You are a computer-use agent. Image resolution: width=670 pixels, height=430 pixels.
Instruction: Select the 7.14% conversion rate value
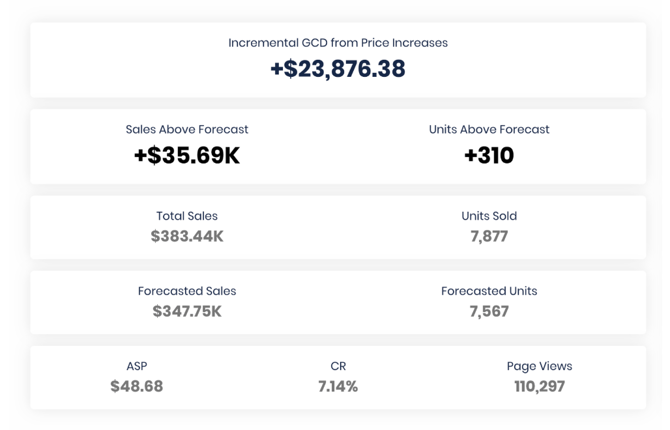[338, 386]
